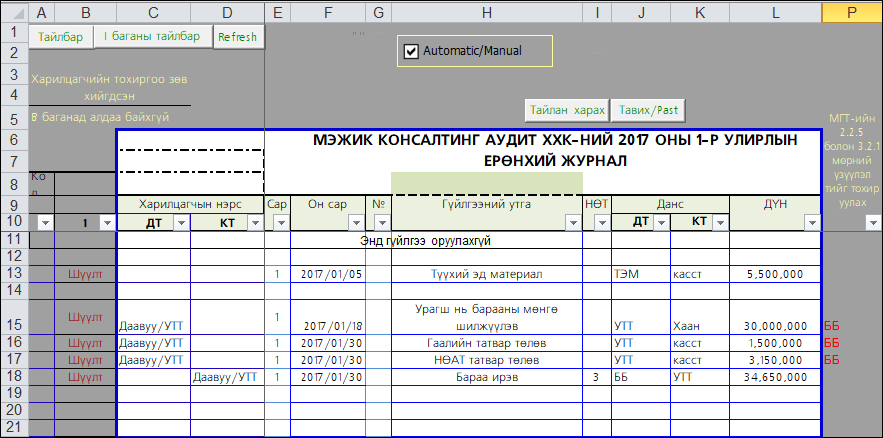Toggle the Automatic/Manual checkbox
883x438 pixels.
coord(410,51)
